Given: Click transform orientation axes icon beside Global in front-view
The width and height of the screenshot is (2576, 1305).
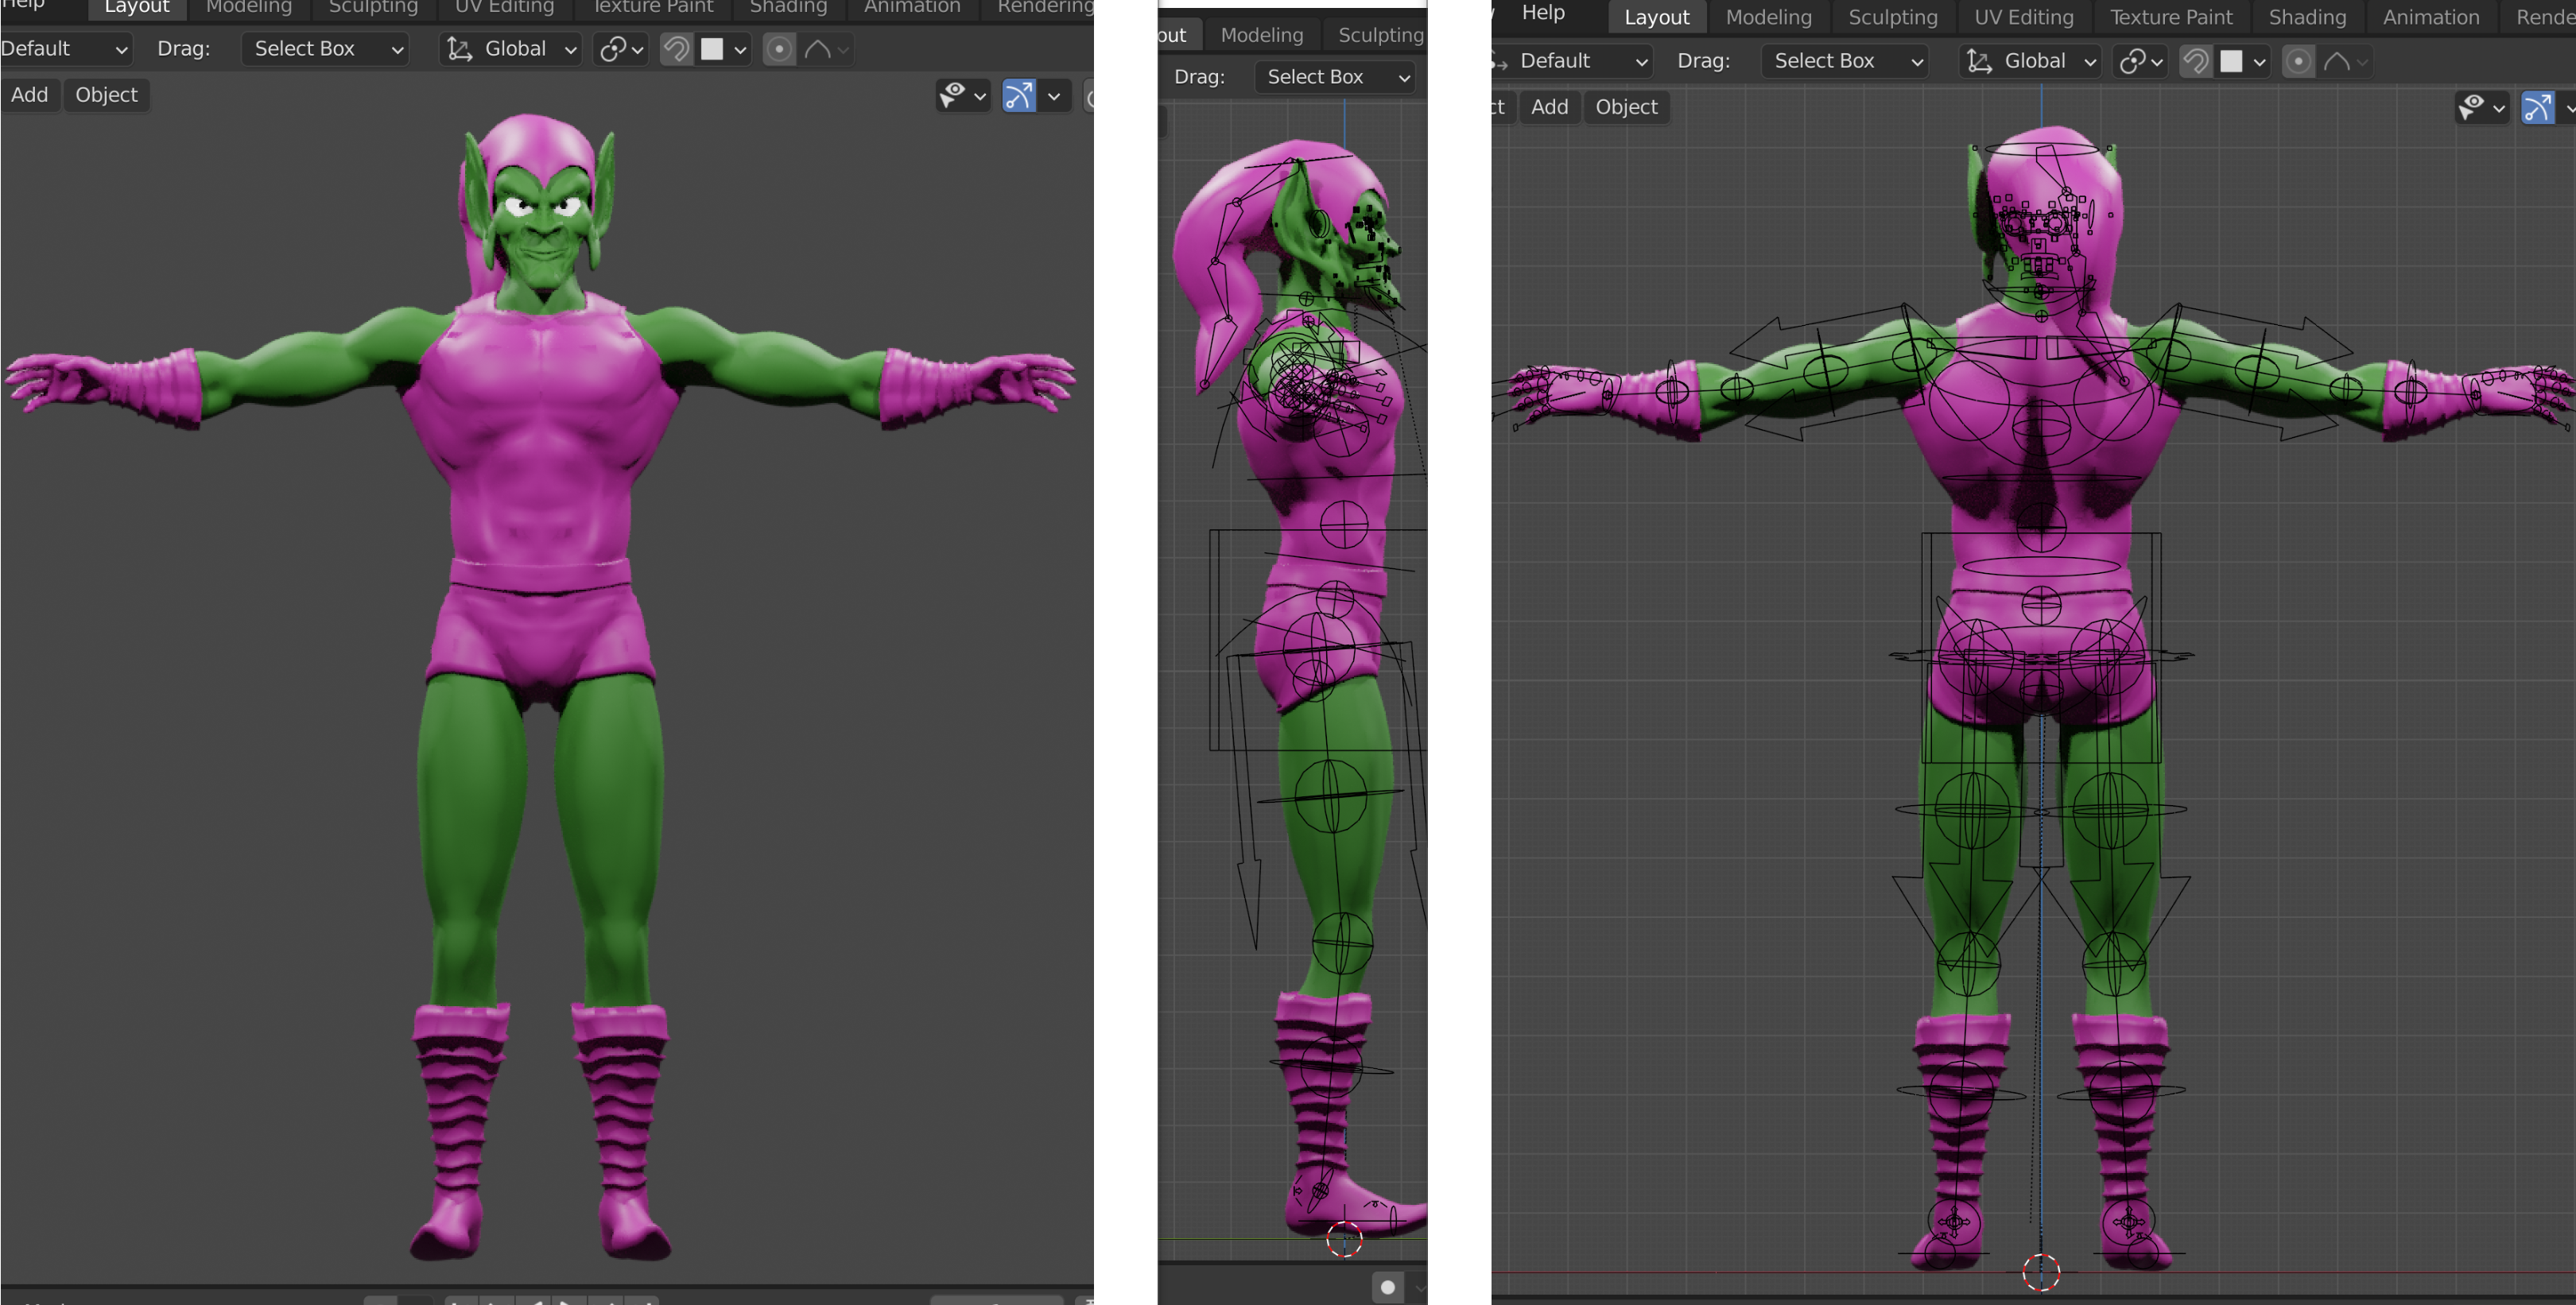Looking at the screenshot, I should 459,49.
